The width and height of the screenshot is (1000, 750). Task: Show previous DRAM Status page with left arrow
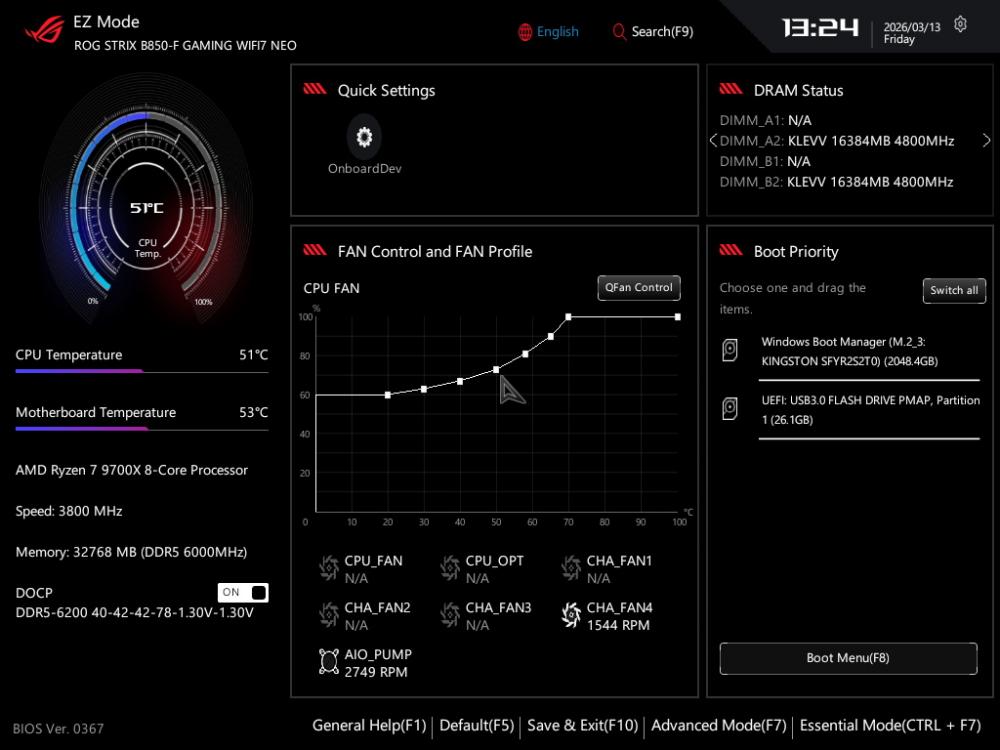[713, 140]
